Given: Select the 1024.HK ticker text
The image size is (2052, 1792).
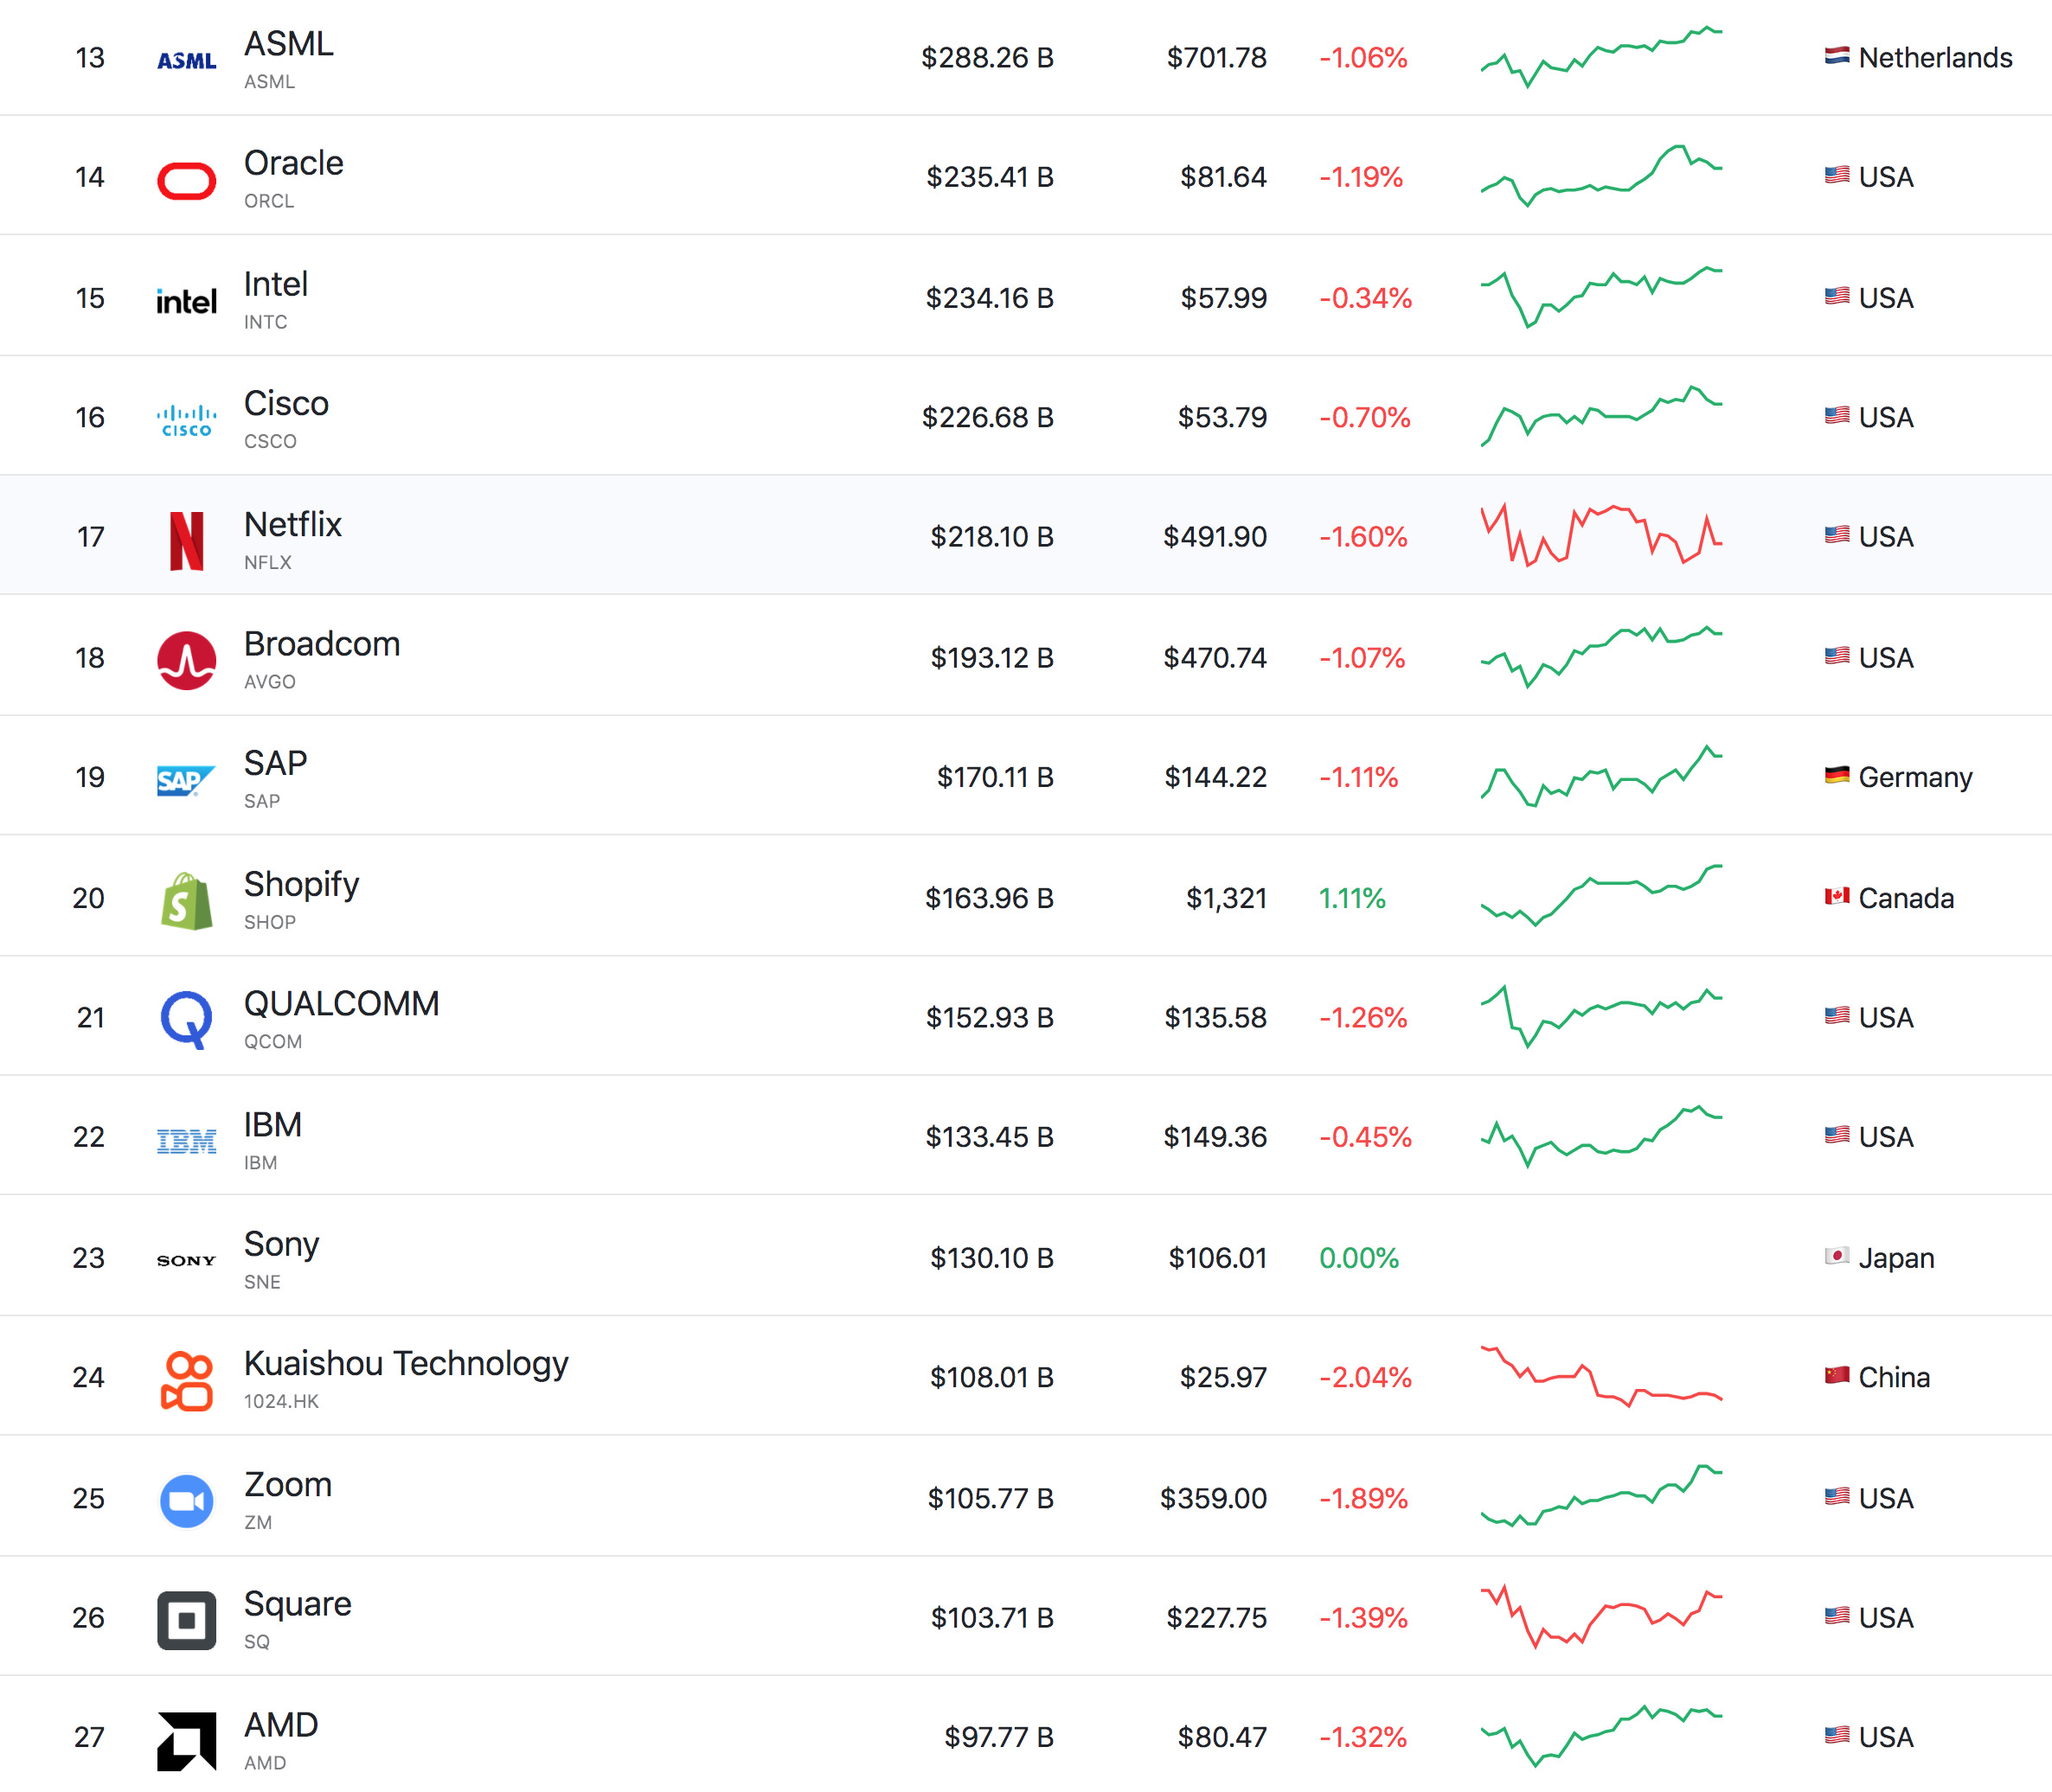Looking at the screenshot, I should click(281, 1401).
